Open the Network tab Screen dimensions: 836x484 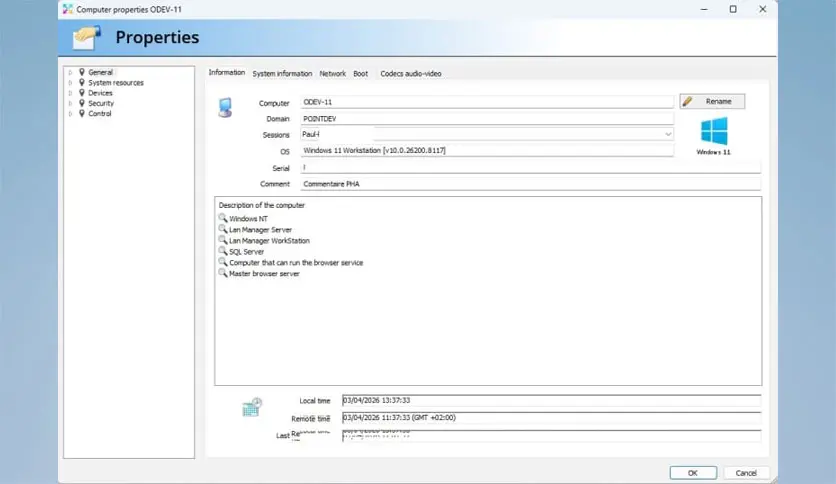point(333,74)
